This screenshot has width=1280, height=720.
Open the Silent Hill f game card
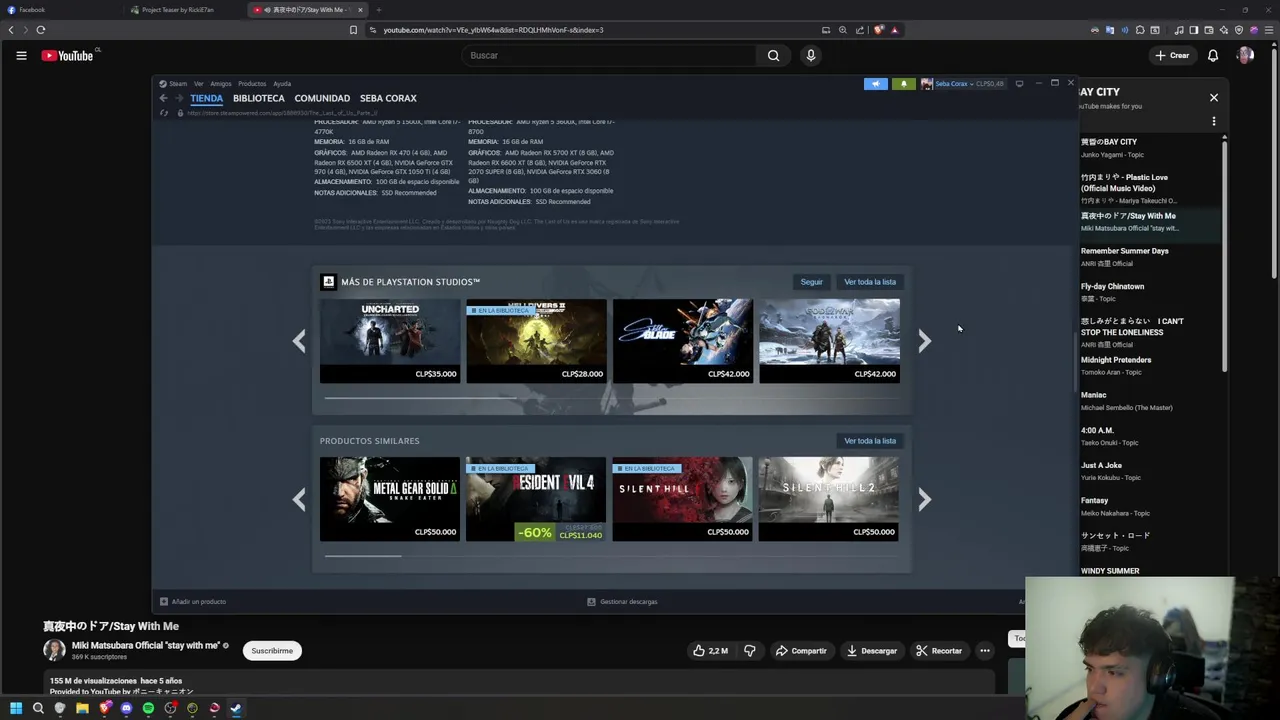pos(683,499)
